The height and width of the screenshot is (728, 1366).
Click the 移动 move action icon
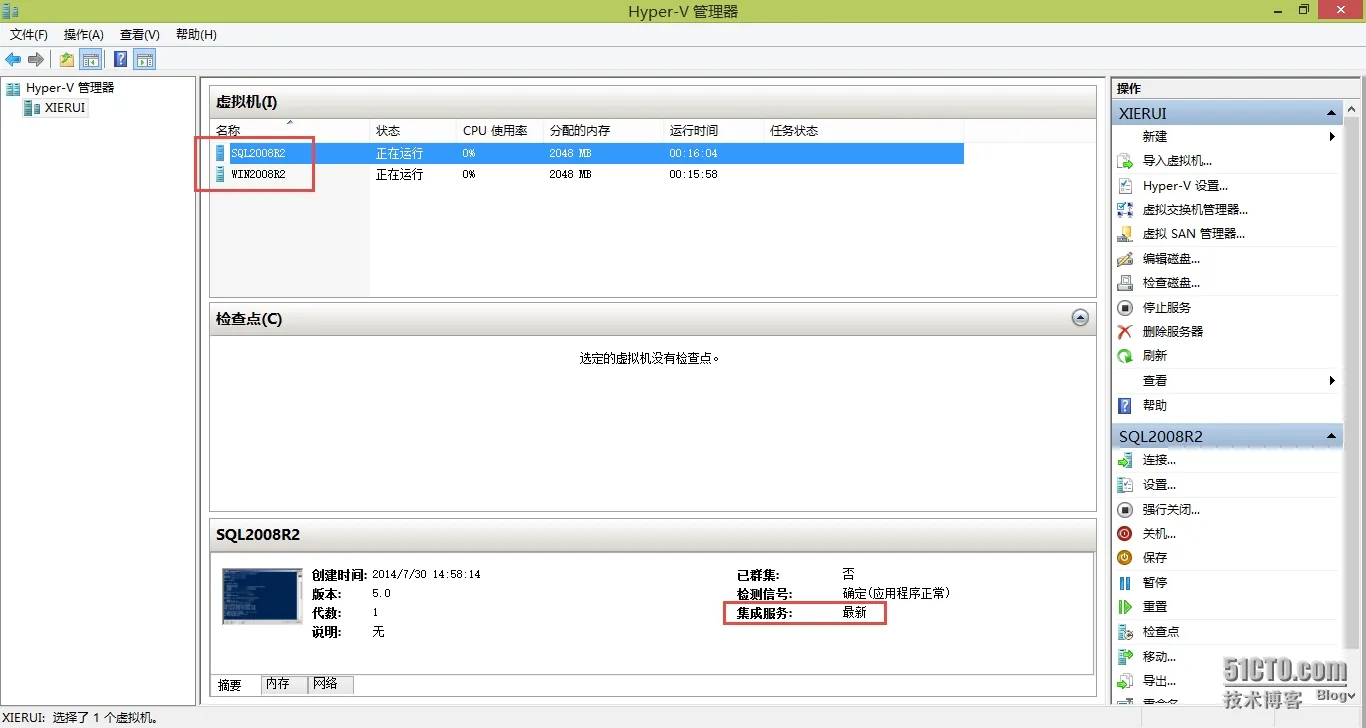(1125, 656)
